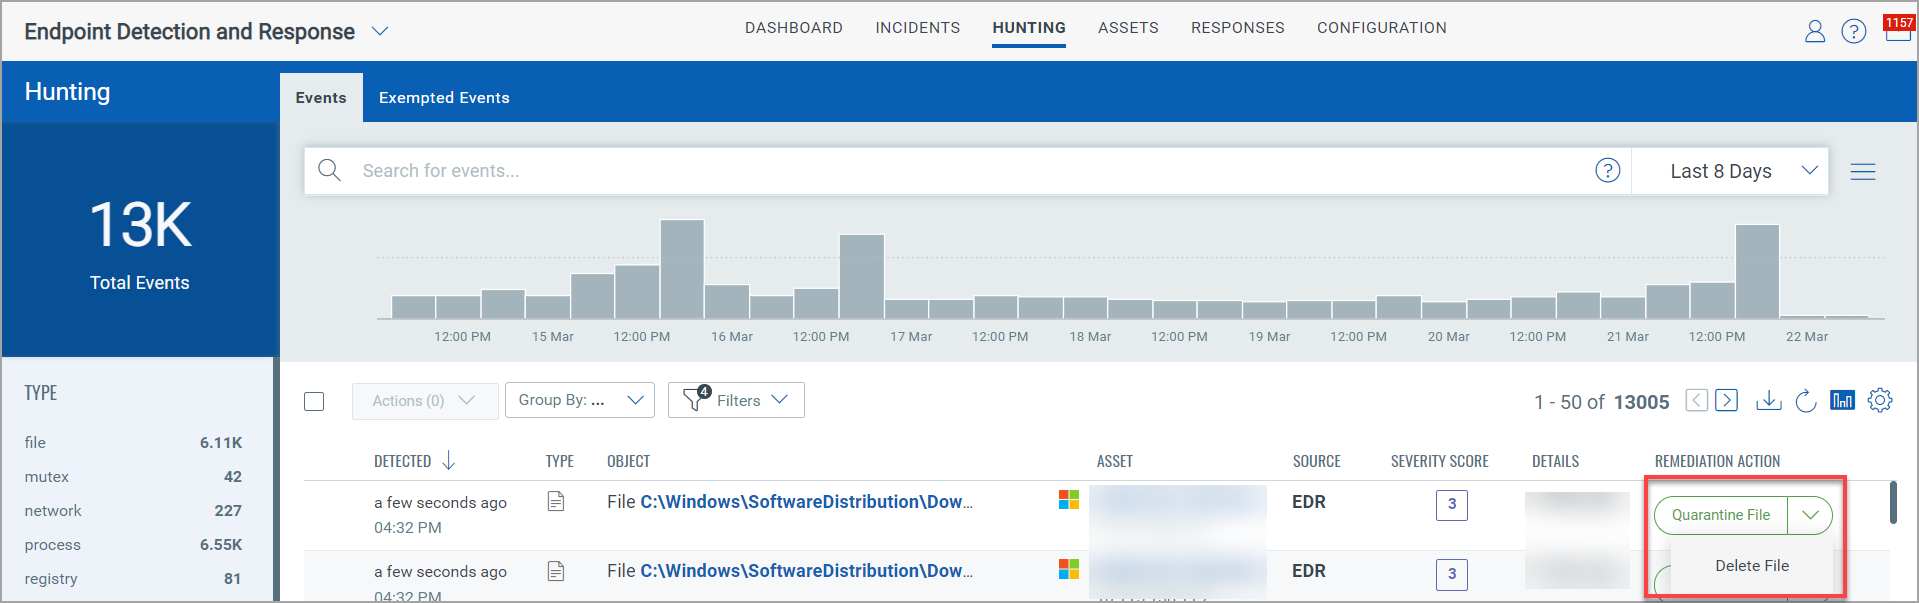This screenshot has width=1919, height=603.
Task: Go to previous page of events
Action: (1696, 400)
